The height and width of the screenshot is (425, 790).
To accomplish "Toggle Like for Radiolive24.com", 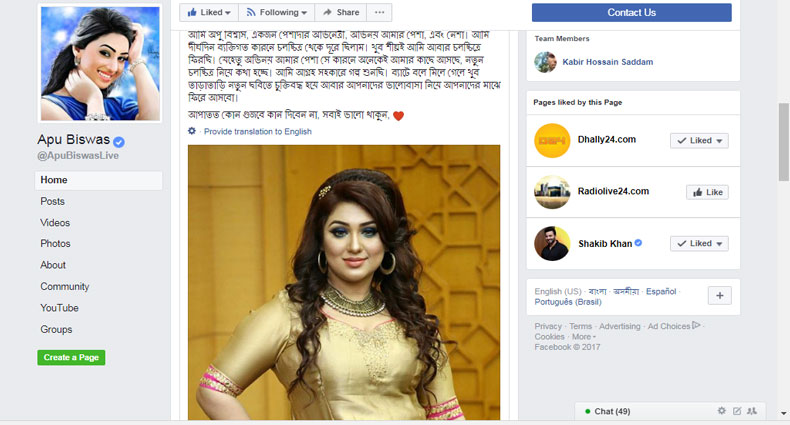I will (707, 192).
